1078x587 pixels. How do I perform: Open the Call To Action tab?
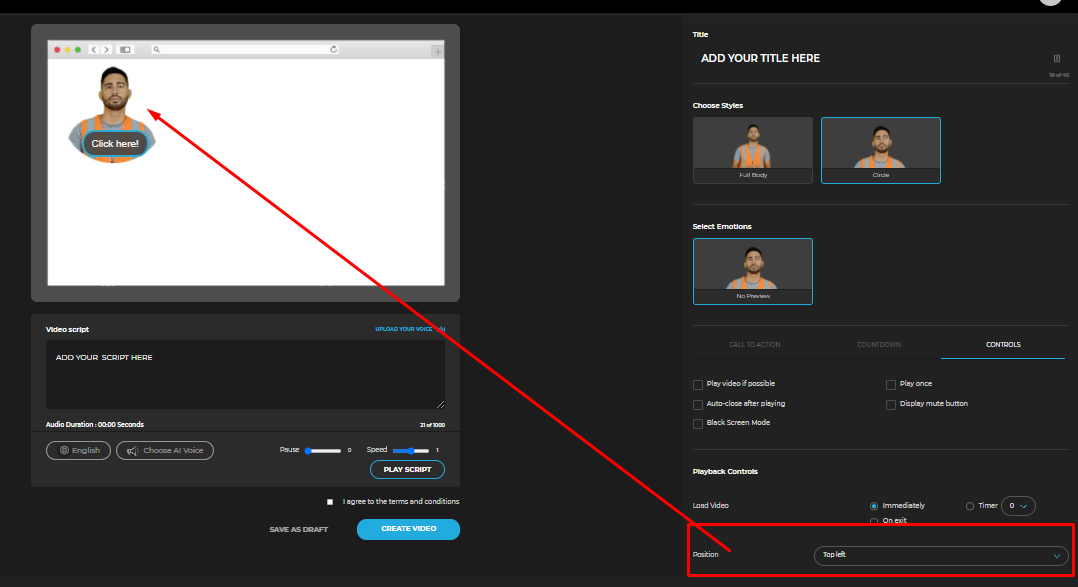click(x=754, y=344)
